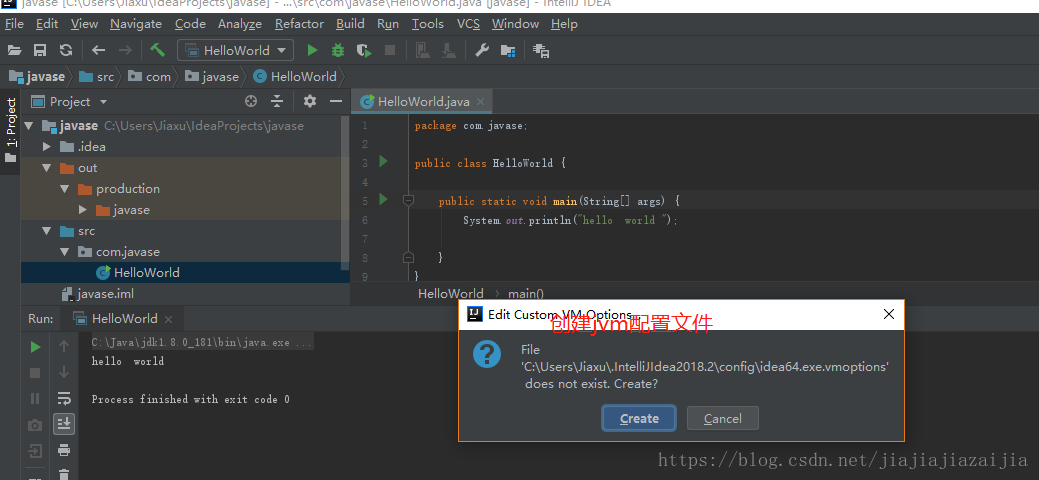The width and height of the screenshot is (1039, 480).
Task: Click the src breadcrumb in navigation bar
Action: [x=97, y=77]
